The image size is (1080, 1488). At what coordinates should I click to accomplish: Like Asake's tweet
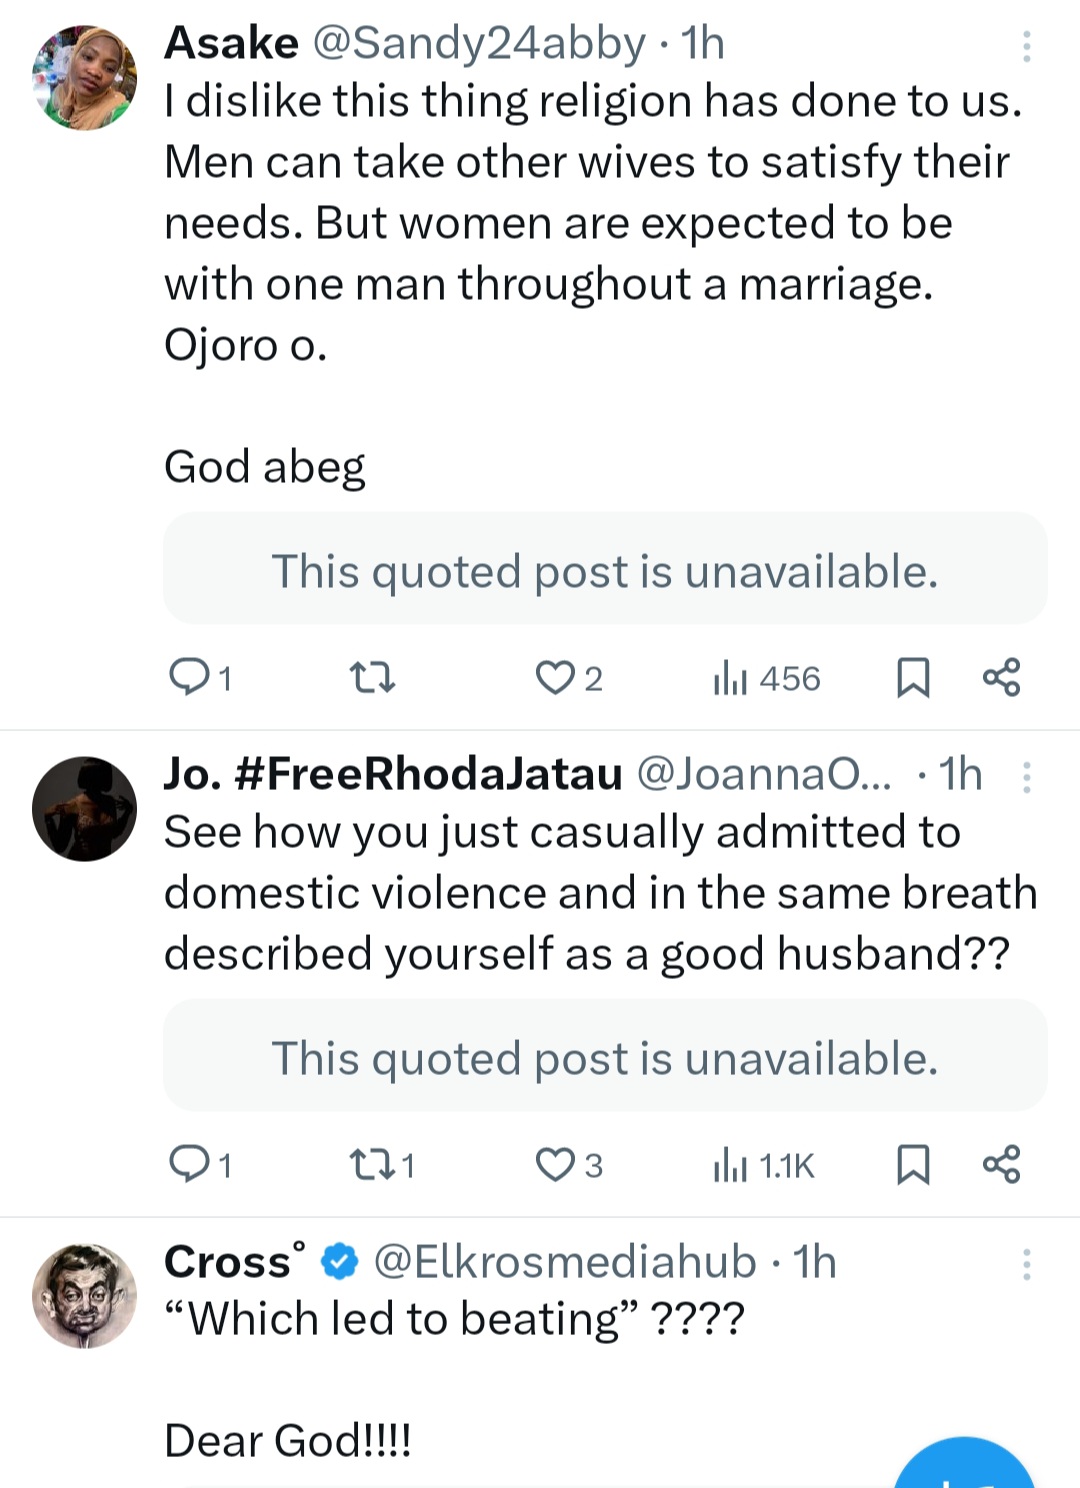[553, 678]
